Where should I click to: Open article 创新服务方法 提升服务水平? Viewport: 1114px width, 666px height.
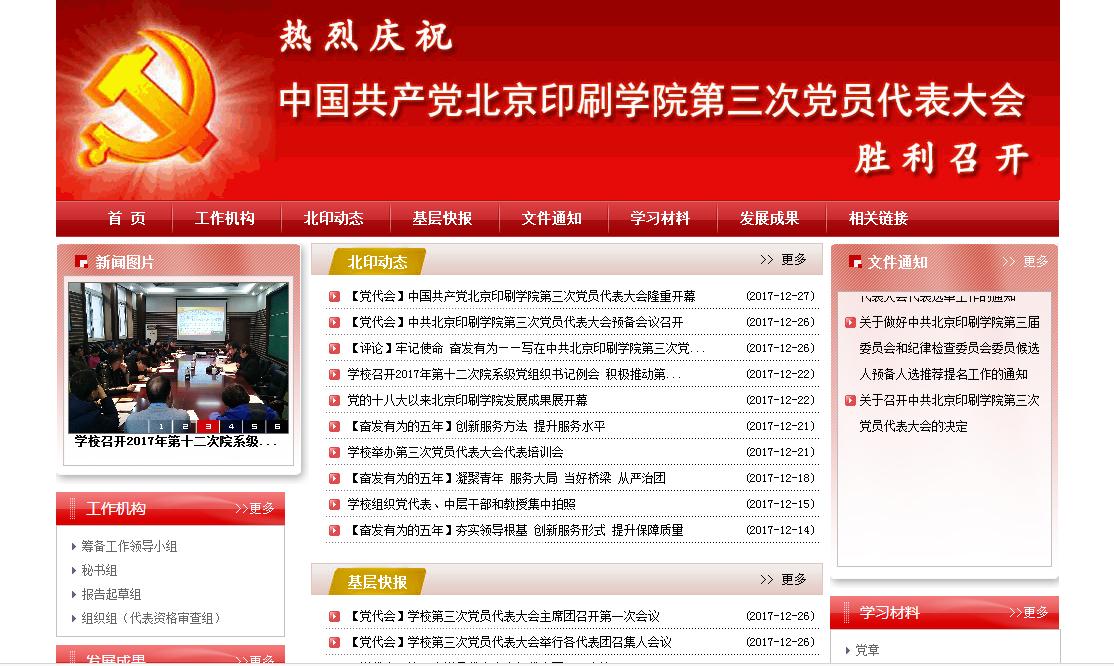pyautogui.click(x=476, y=426)
